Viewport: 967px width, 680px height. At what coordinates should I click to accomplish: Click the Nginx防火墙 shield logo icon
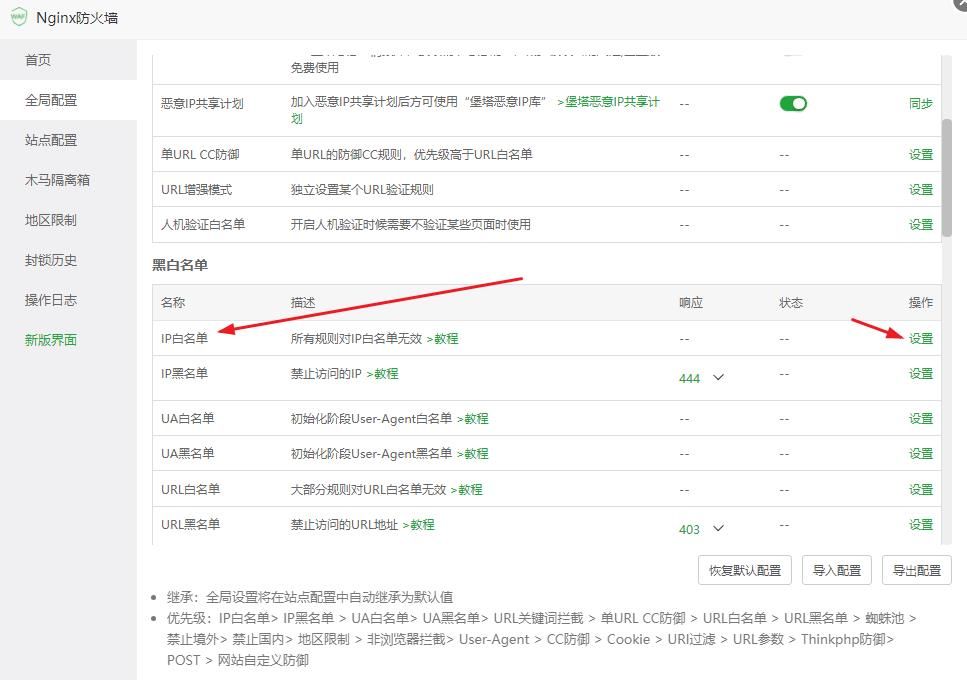[x=17, y=17]
